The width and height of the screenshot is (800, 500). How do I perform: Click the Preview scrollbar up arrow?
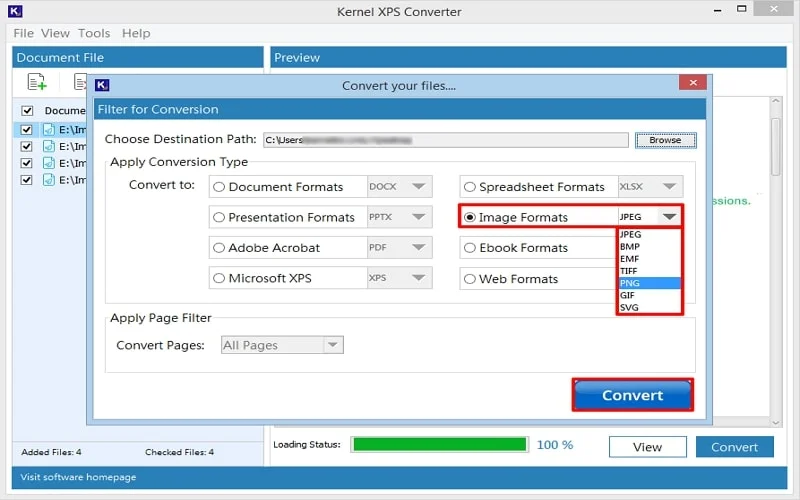[x=776, y=101]
